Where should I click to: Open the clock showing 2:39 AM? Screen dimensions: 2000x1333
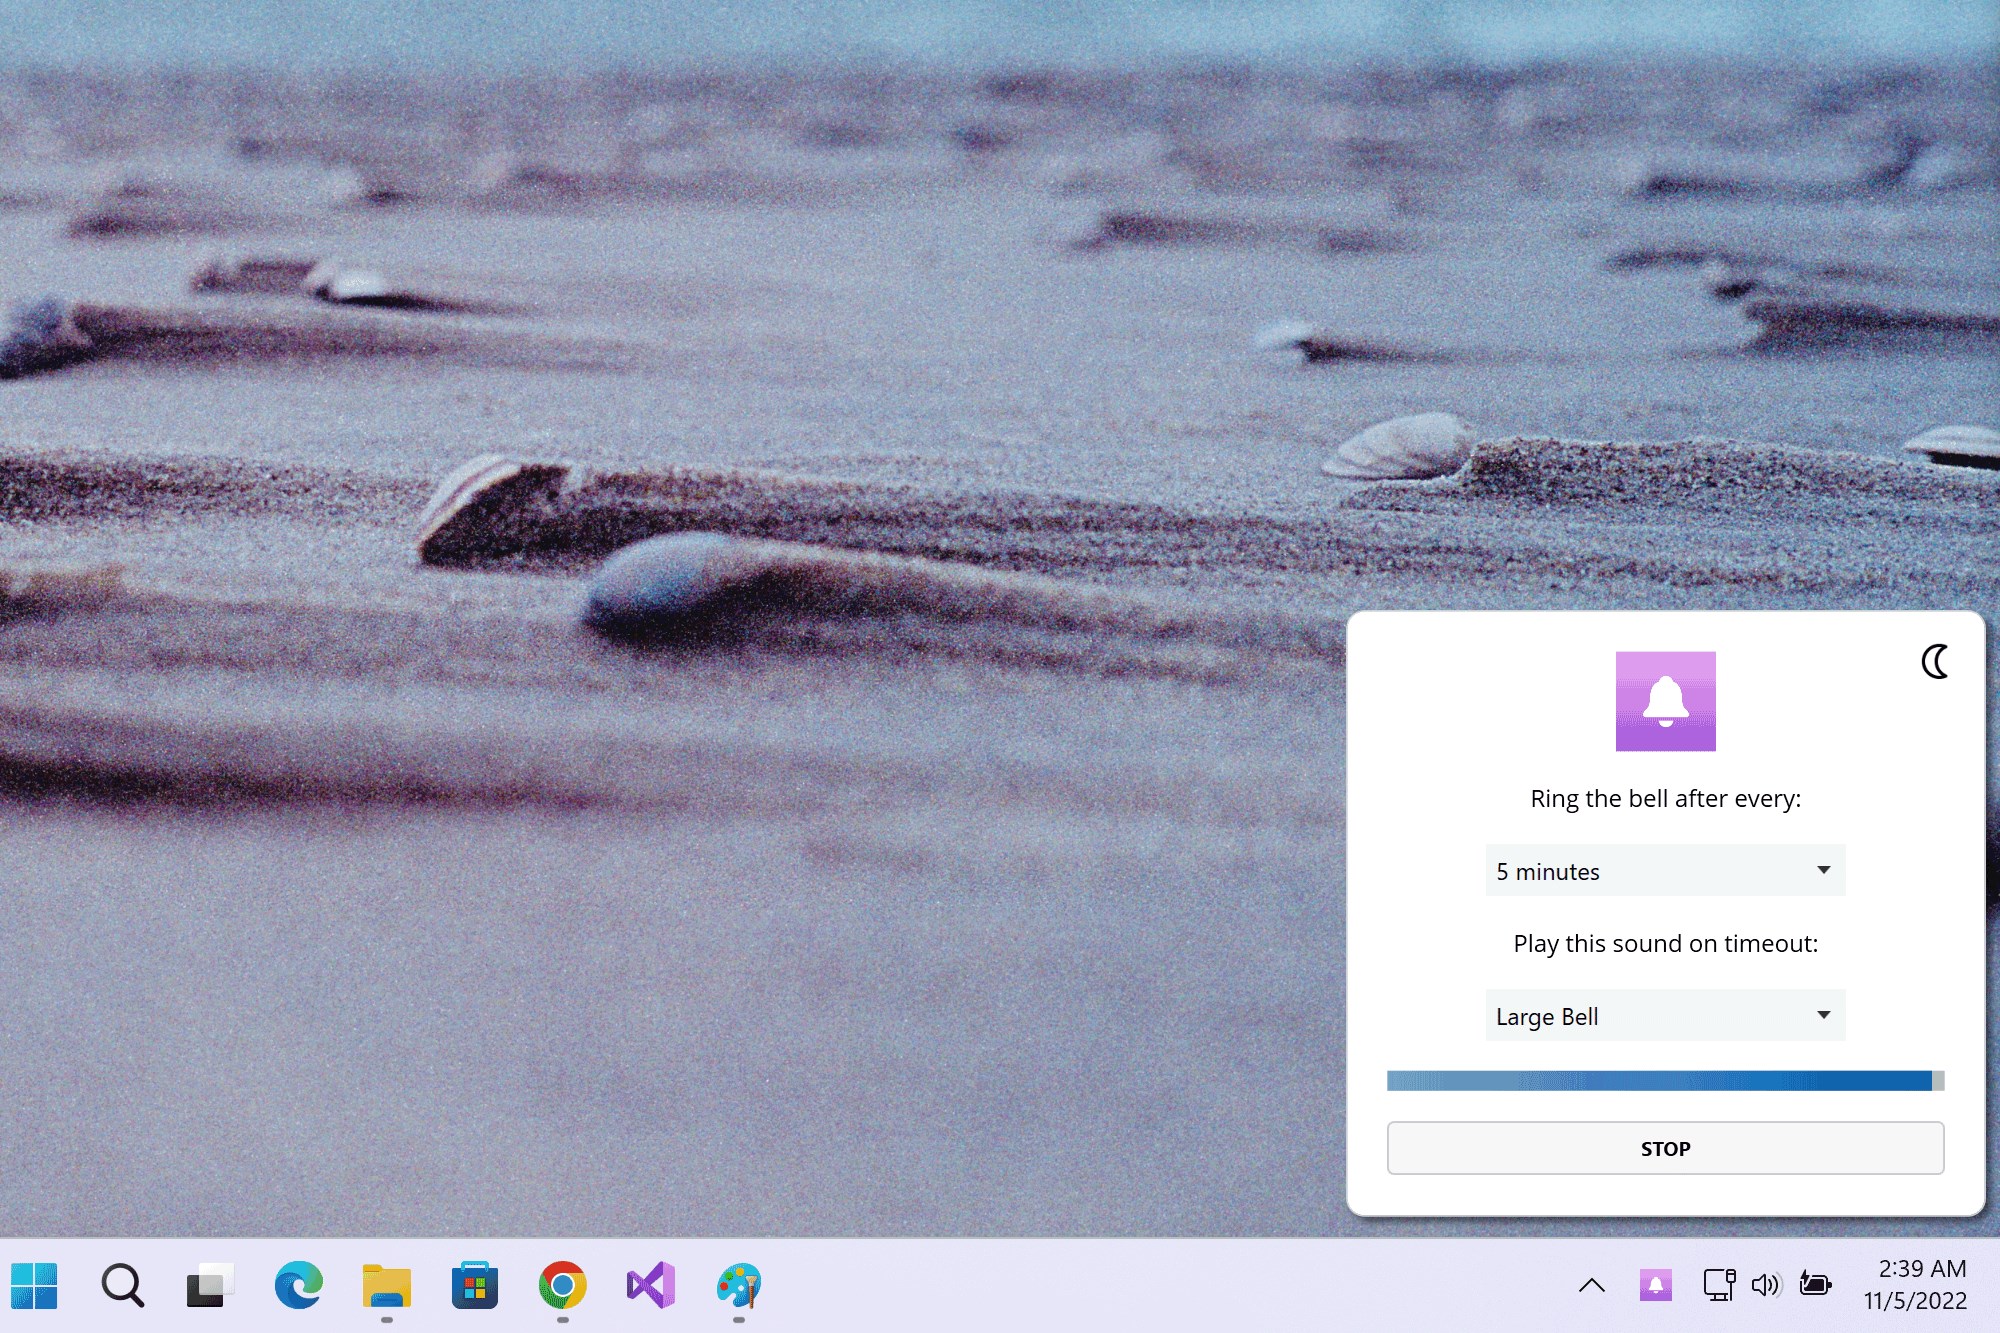[1915, 1285]
